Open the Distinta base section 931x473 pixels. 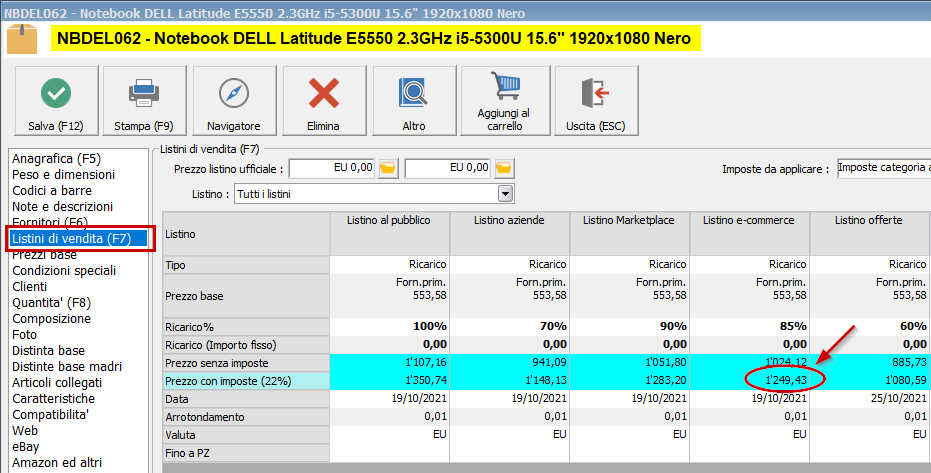[x=49, y=351]
